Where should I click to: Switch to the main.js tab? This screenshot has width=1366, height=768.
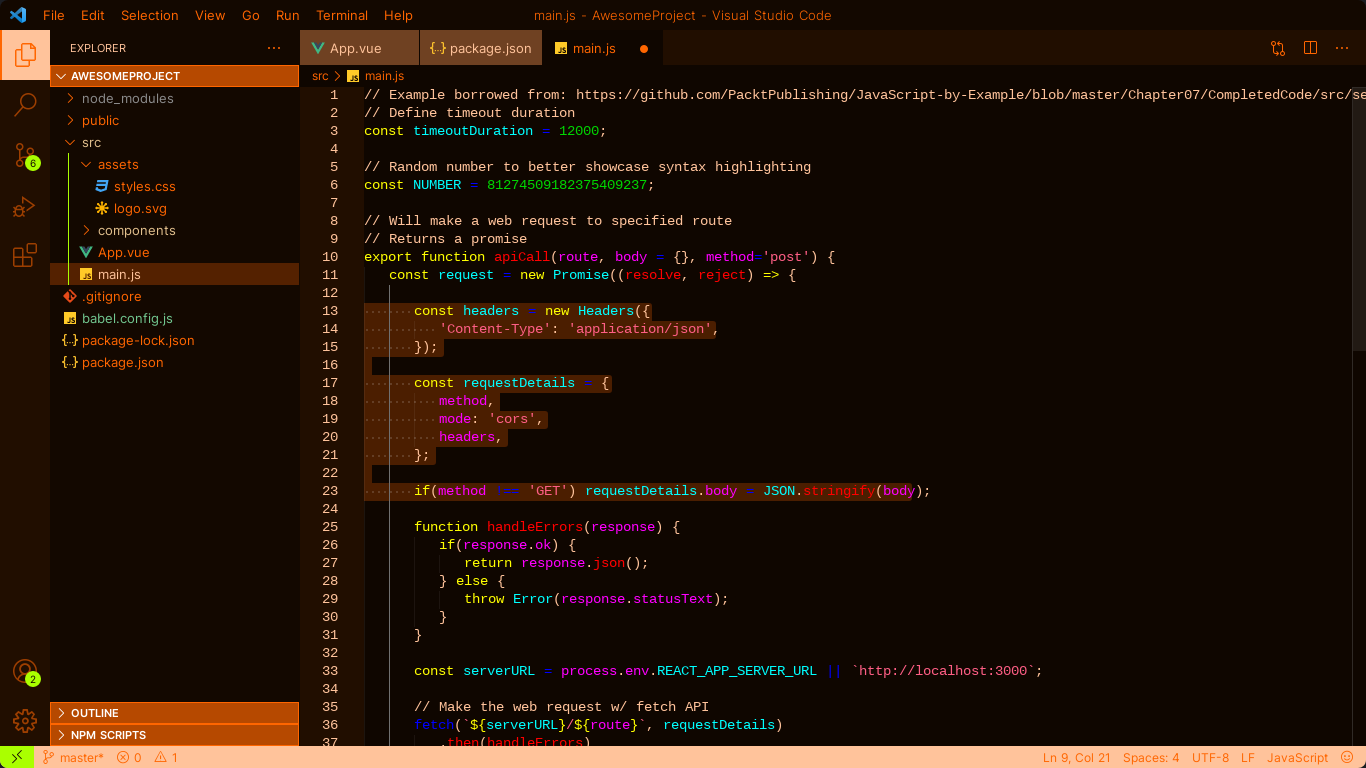coord(603,48)
